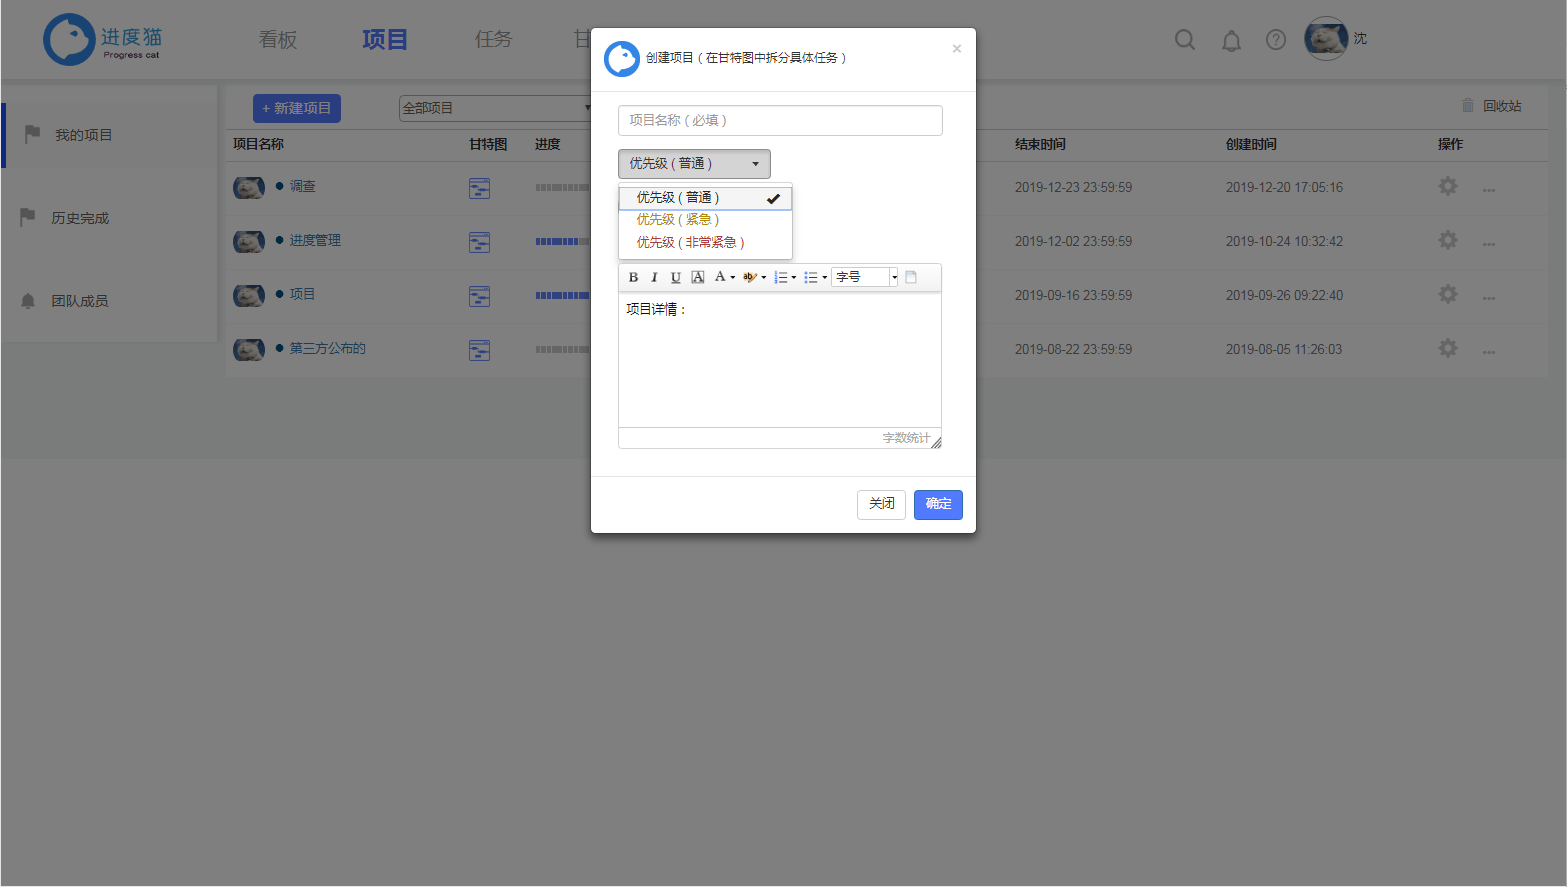Image resolution: width=1567 pixels, height=887 pixels.
Task: Click the 项目名称（必填）input field
Action: tap(779, 120)
